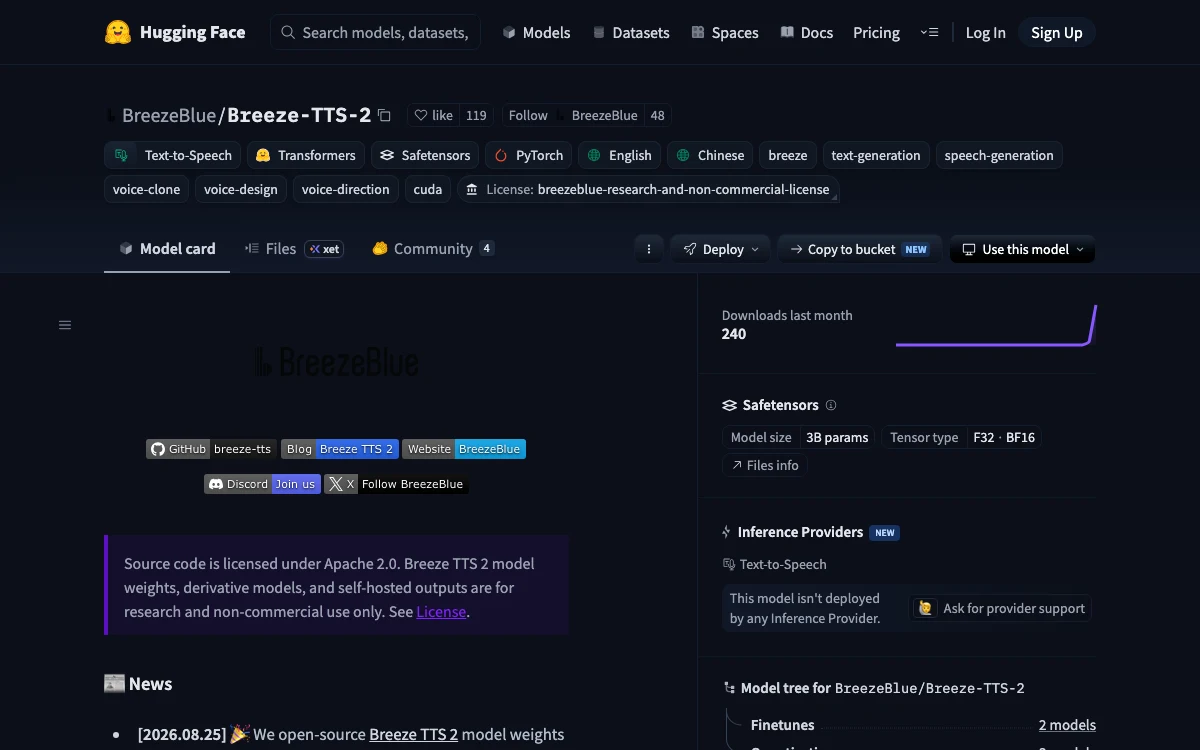
Task: Like the Breeze-TTS-2 model
Action: (434, 115)
